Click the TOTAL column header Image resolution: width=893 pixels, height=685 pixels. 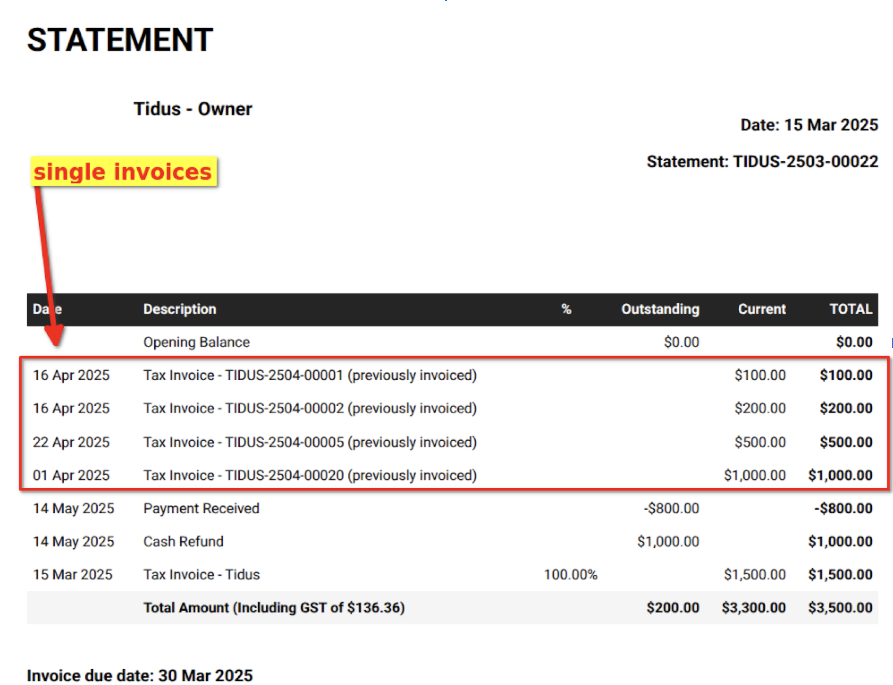(850, 309)
